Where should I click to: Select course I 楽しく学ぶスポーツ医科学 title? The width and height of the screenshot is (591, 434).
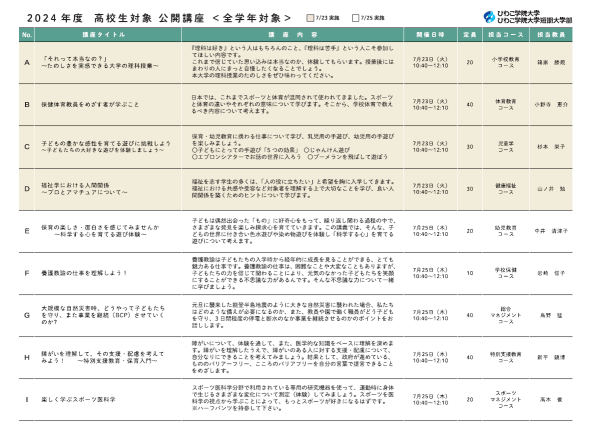78,399
